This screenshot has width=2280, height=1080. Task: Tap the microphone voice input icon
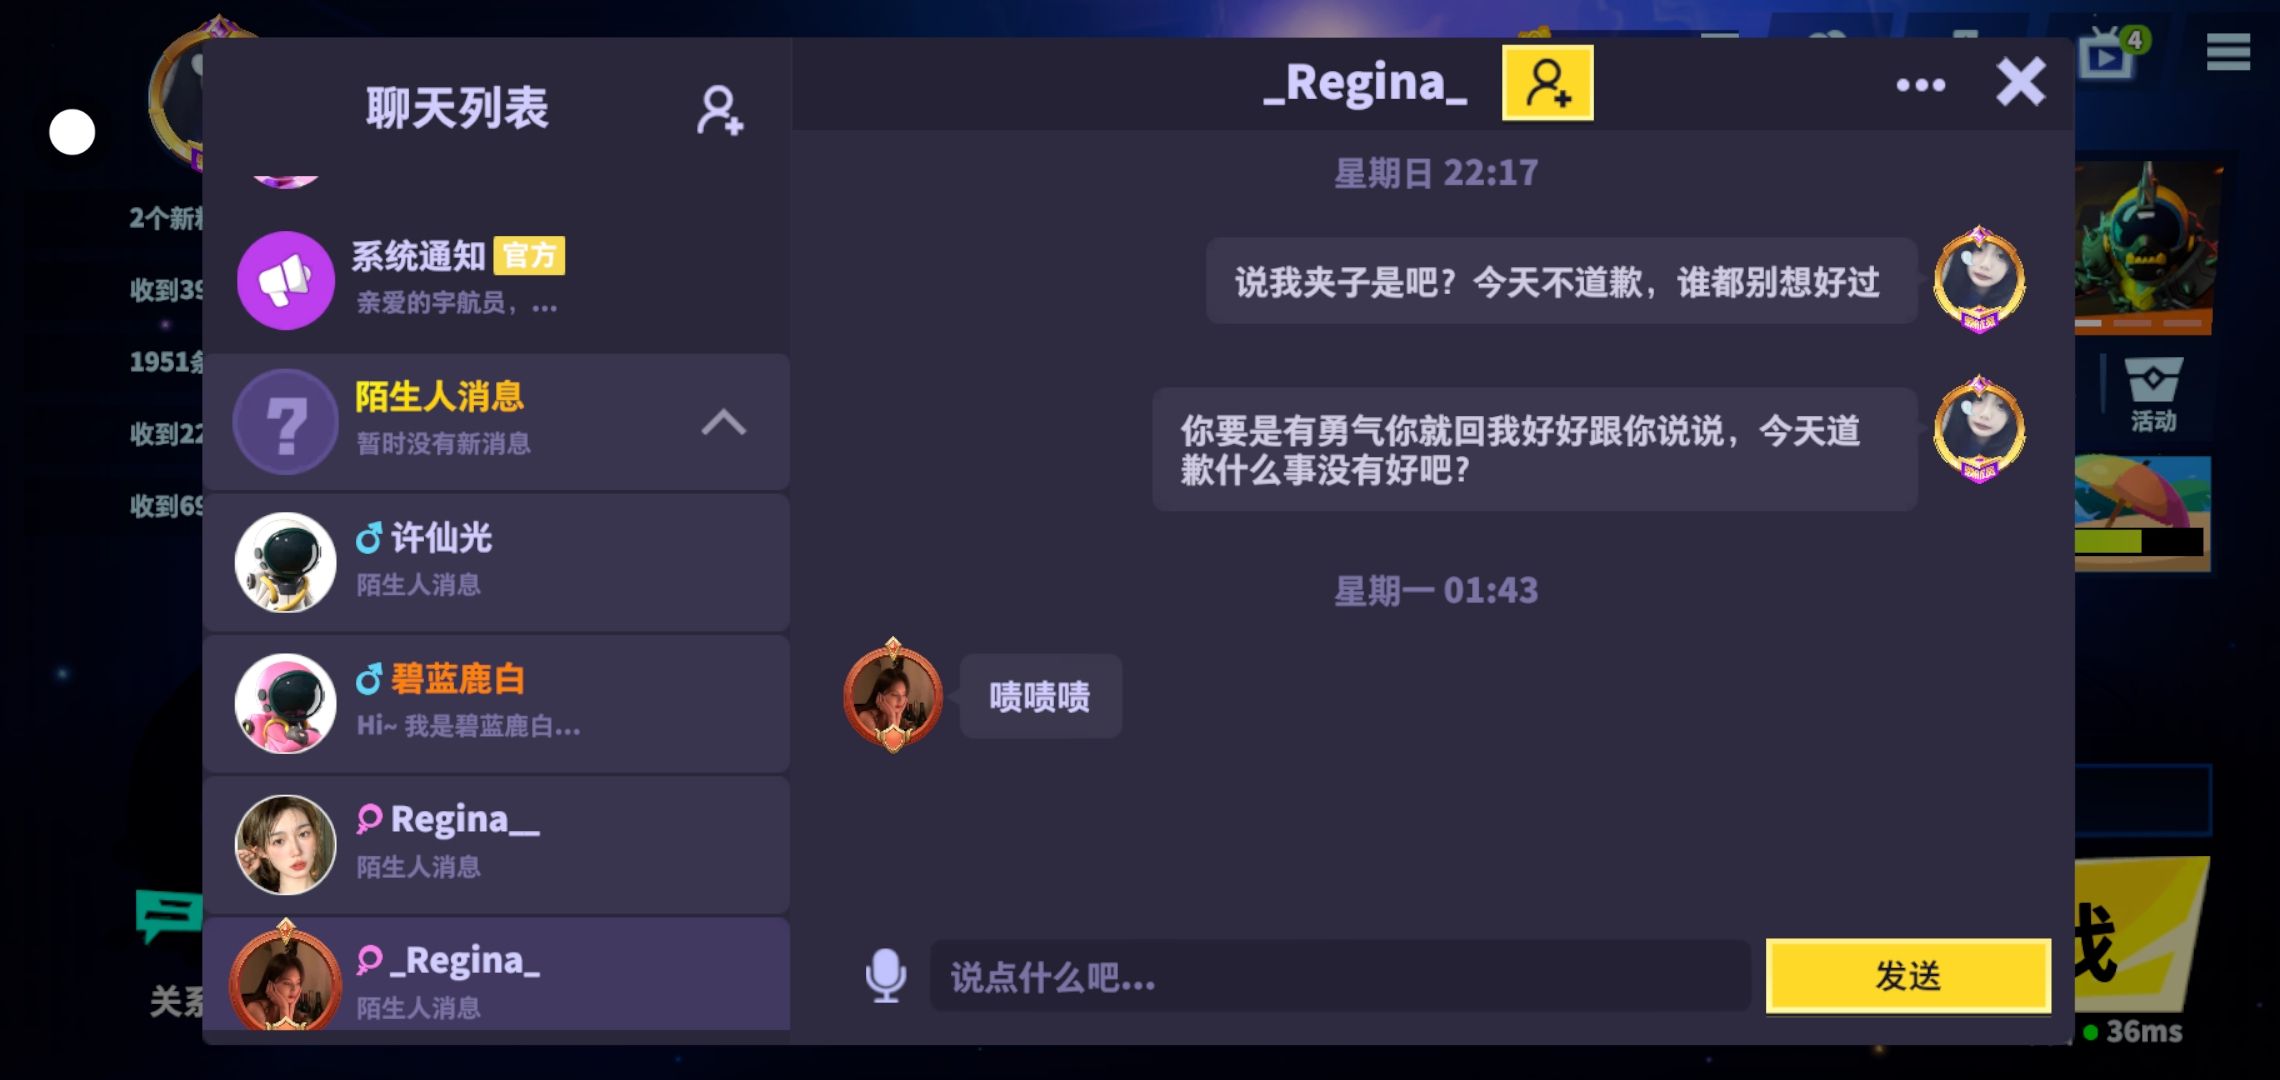coord(886,976)
